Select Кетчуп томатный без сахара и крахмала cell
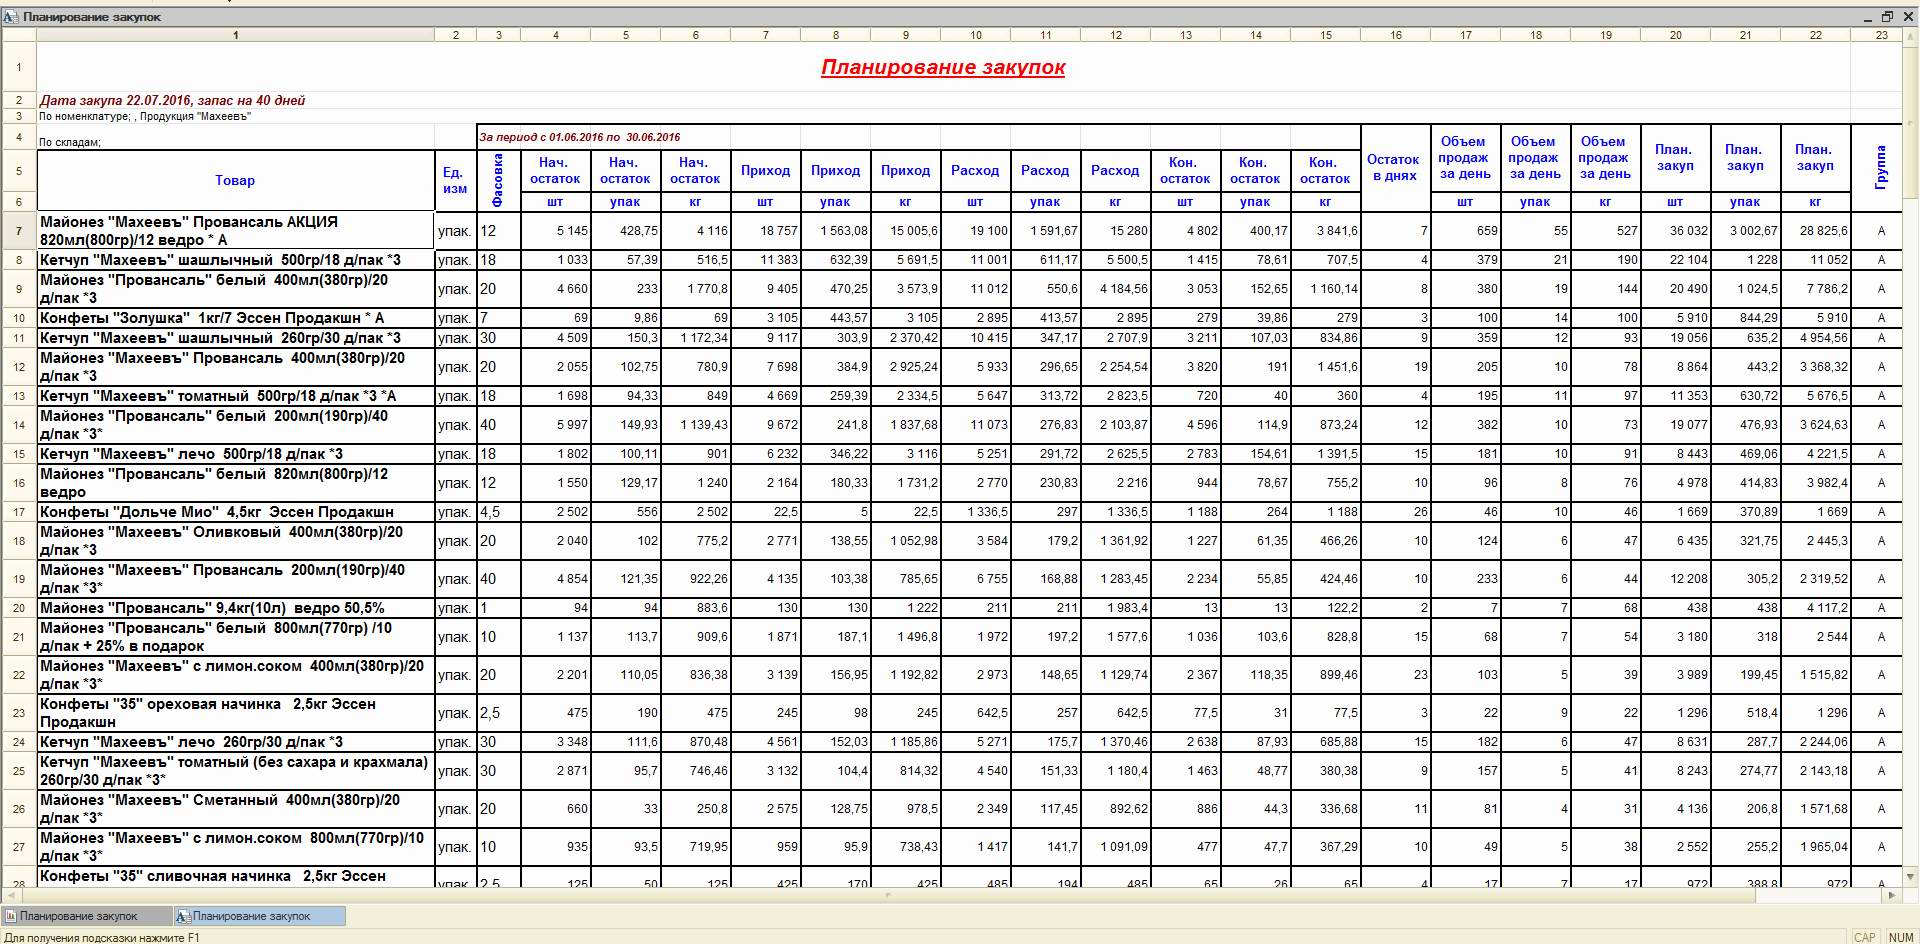The width and height of the screenshot is (1920, 944). (x=235, y=771)
